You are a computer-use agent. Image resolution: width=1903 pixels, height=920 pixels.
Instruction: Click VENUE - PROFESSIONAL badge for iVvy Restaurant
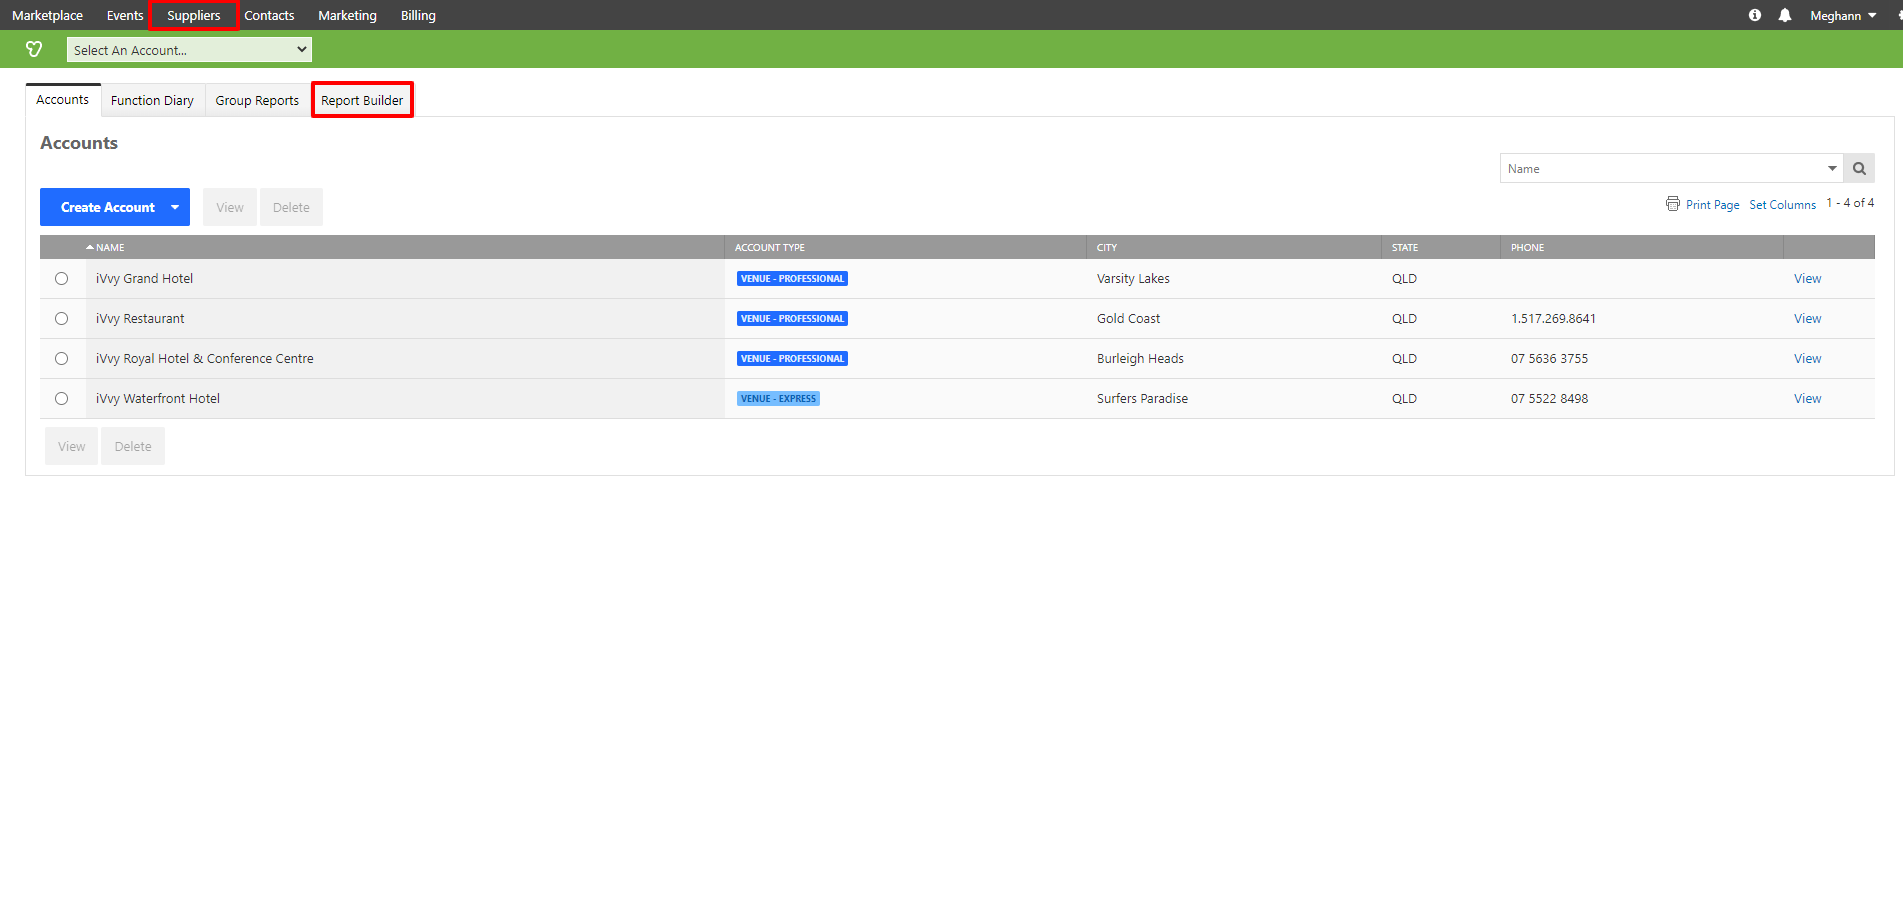[x=792, y=319]
